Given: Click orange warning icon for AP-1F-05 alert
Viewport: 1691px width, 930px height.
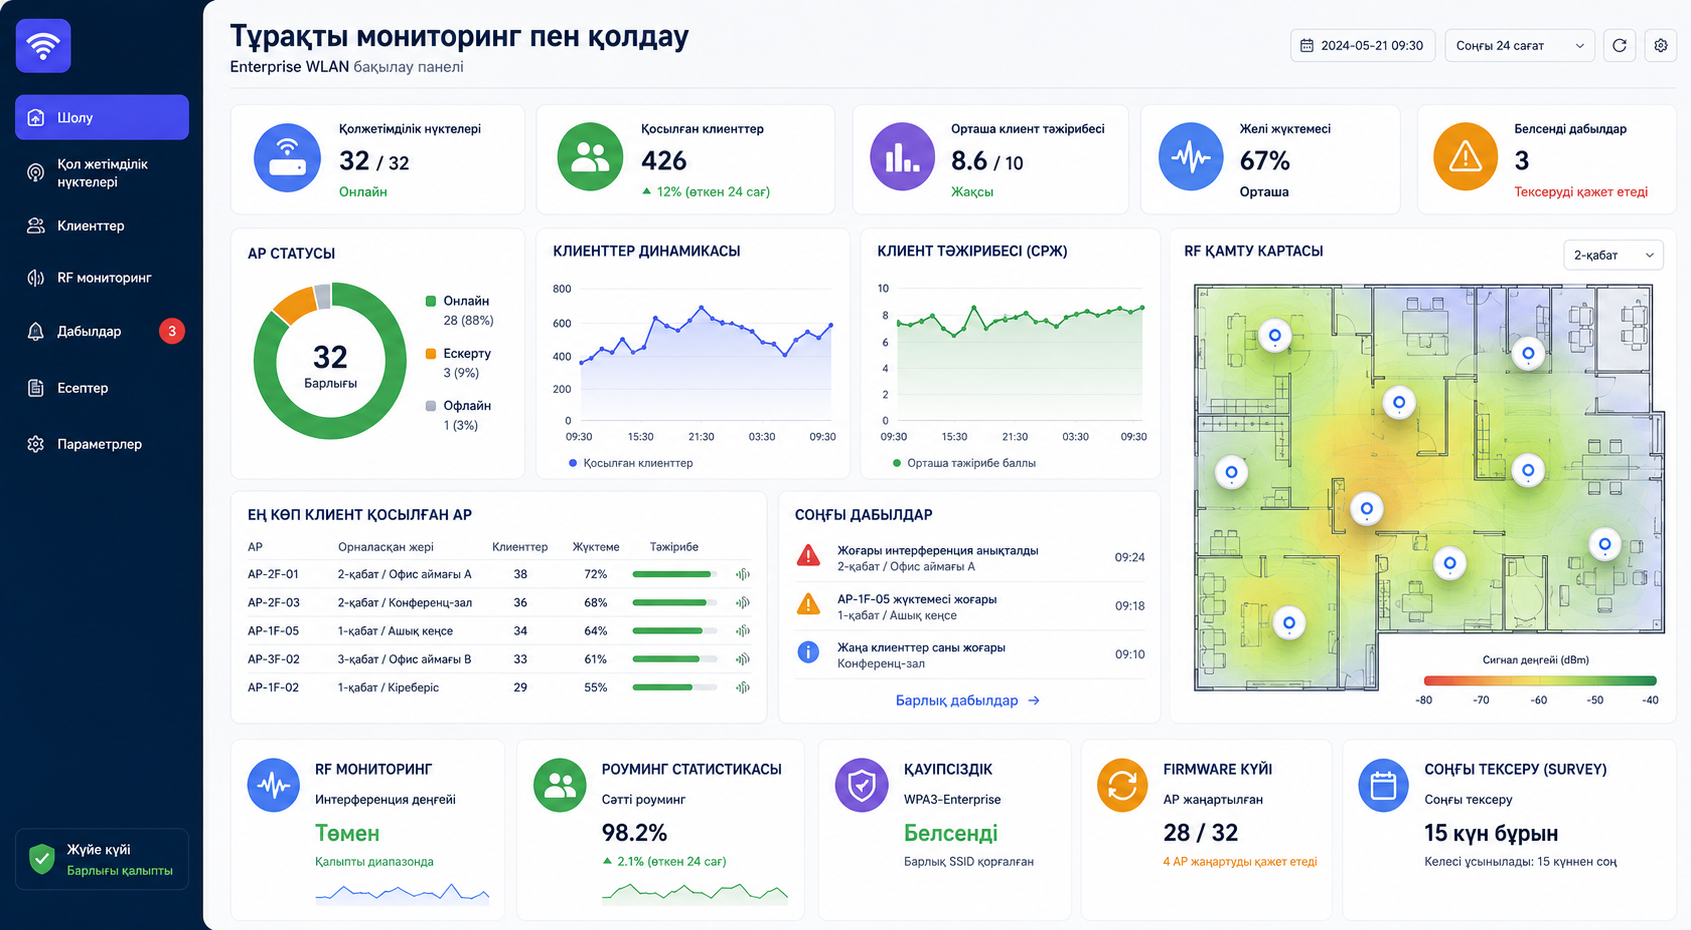Looking at the screenshot, I should (808, 605).
